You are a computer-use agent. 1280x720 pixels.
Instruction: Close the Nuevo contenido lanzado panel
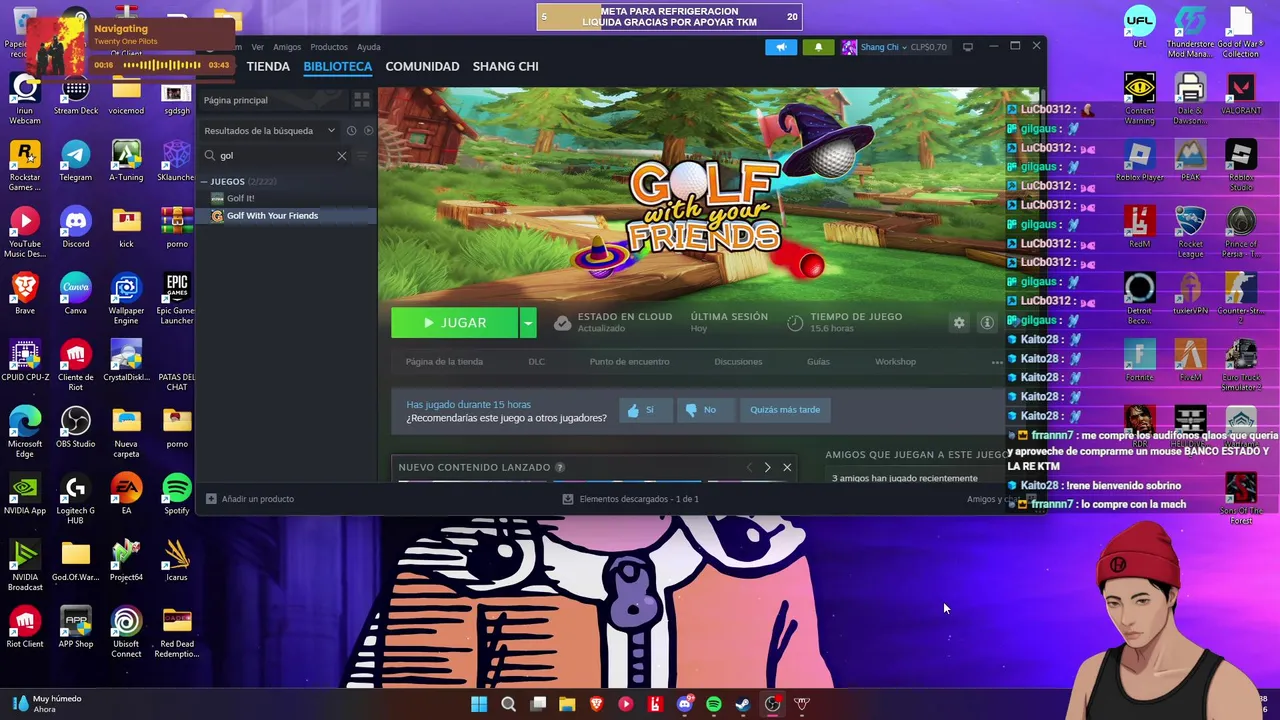point(787,467)
